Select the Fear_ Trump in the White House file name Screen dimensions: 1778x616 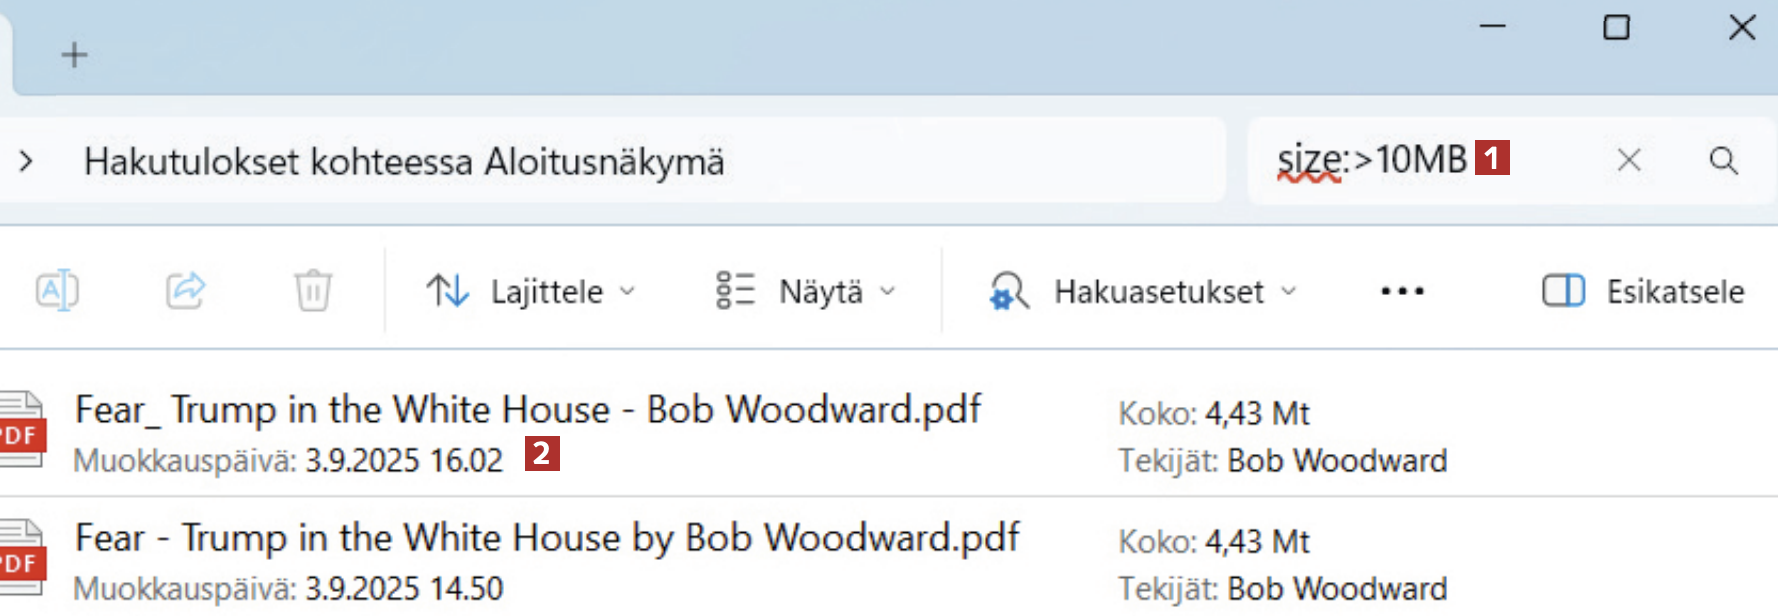[x=527, y=410]
